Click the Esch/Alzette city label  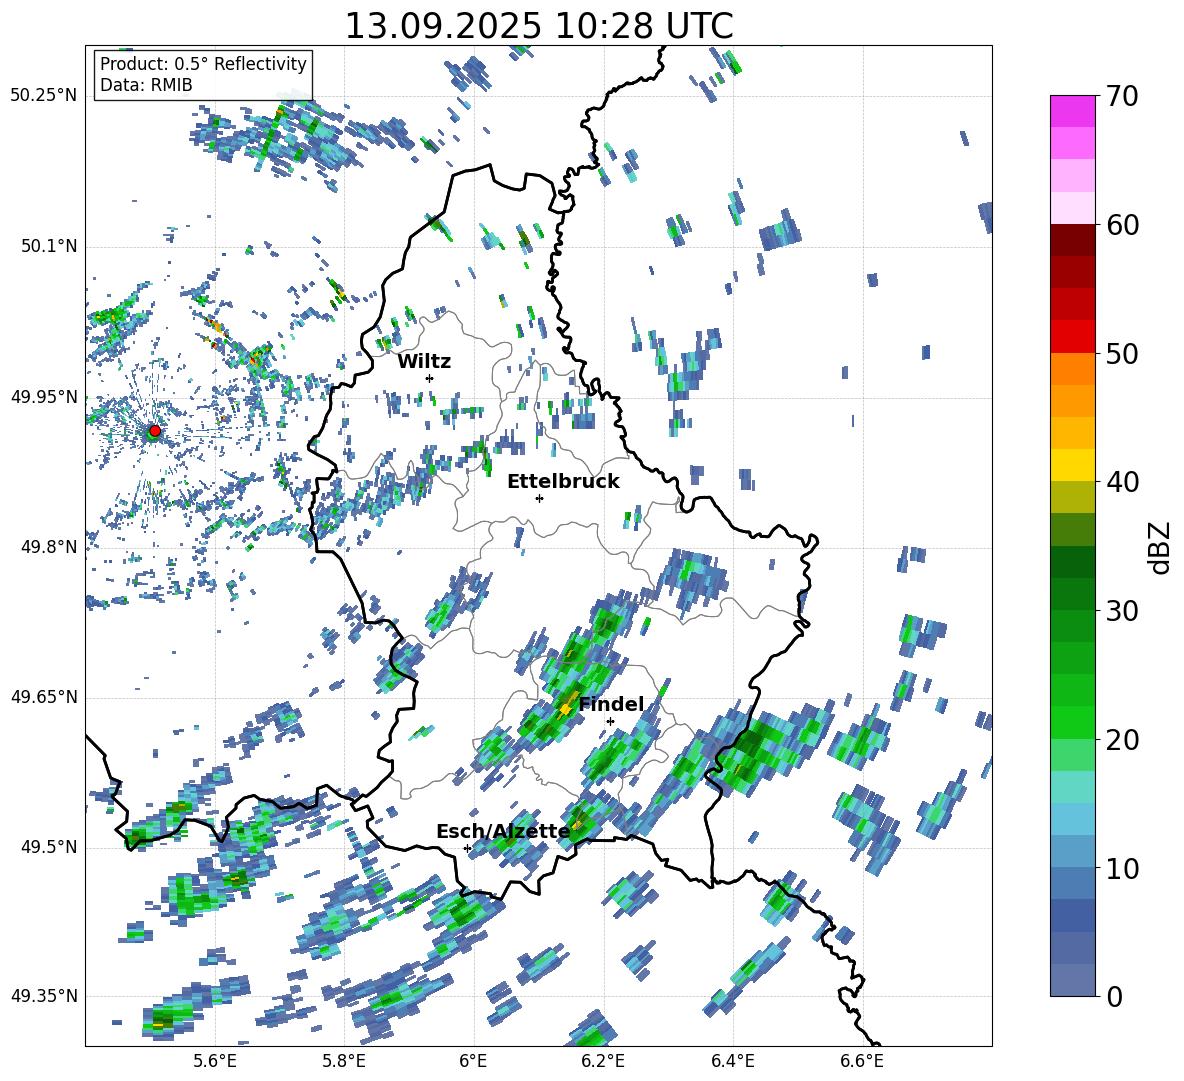click(x=503, y=832)
